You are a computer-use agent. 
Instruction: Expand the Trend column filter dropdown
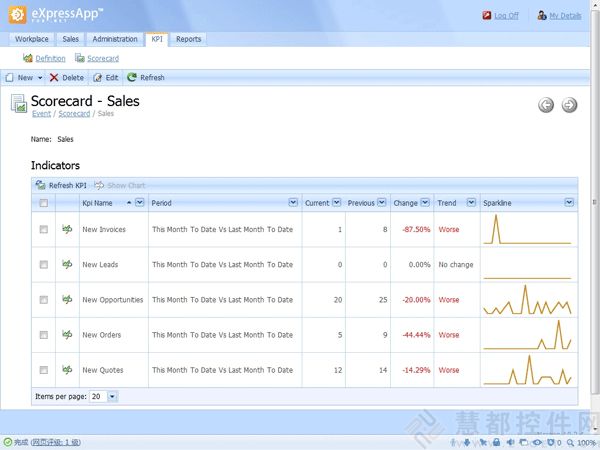click(471, 203)
